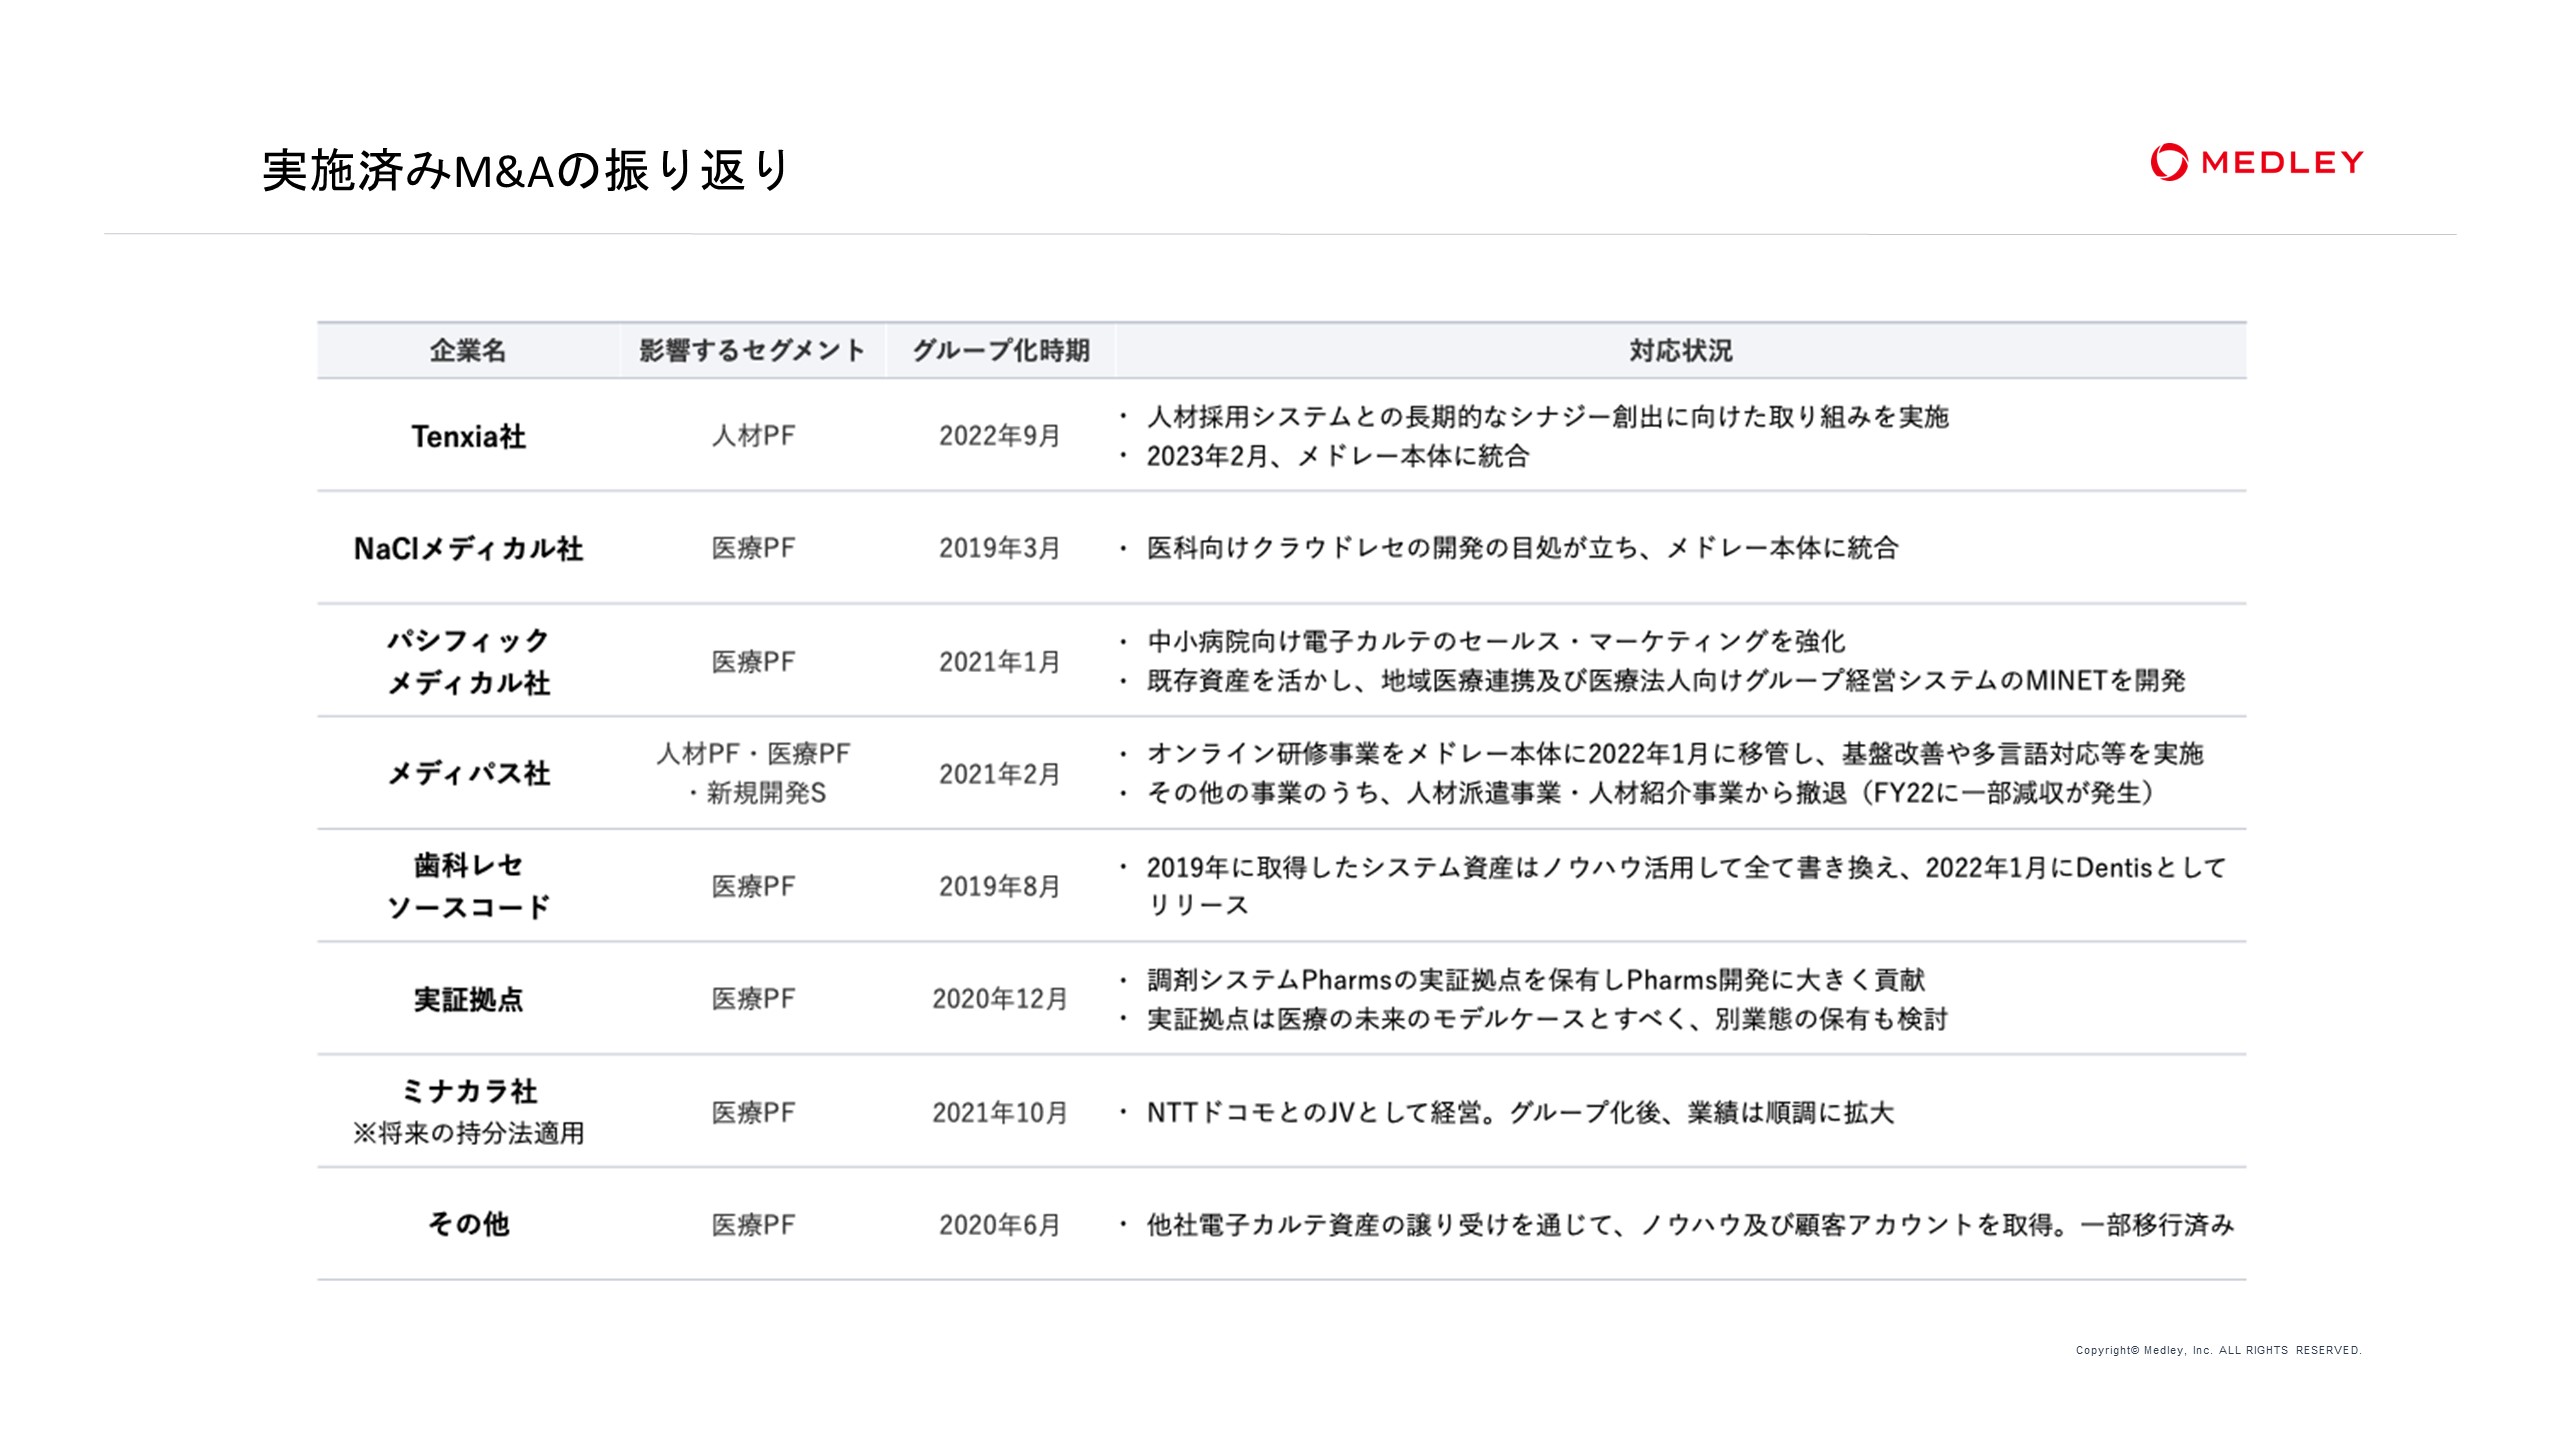
Task: Select the 対応状況 column header
Action: click(1680, 351)
